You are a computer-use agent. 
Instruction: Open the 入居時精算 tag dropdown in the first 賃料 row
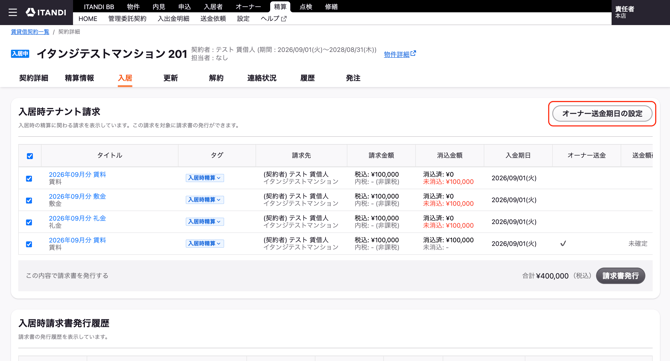coord(205,178)
